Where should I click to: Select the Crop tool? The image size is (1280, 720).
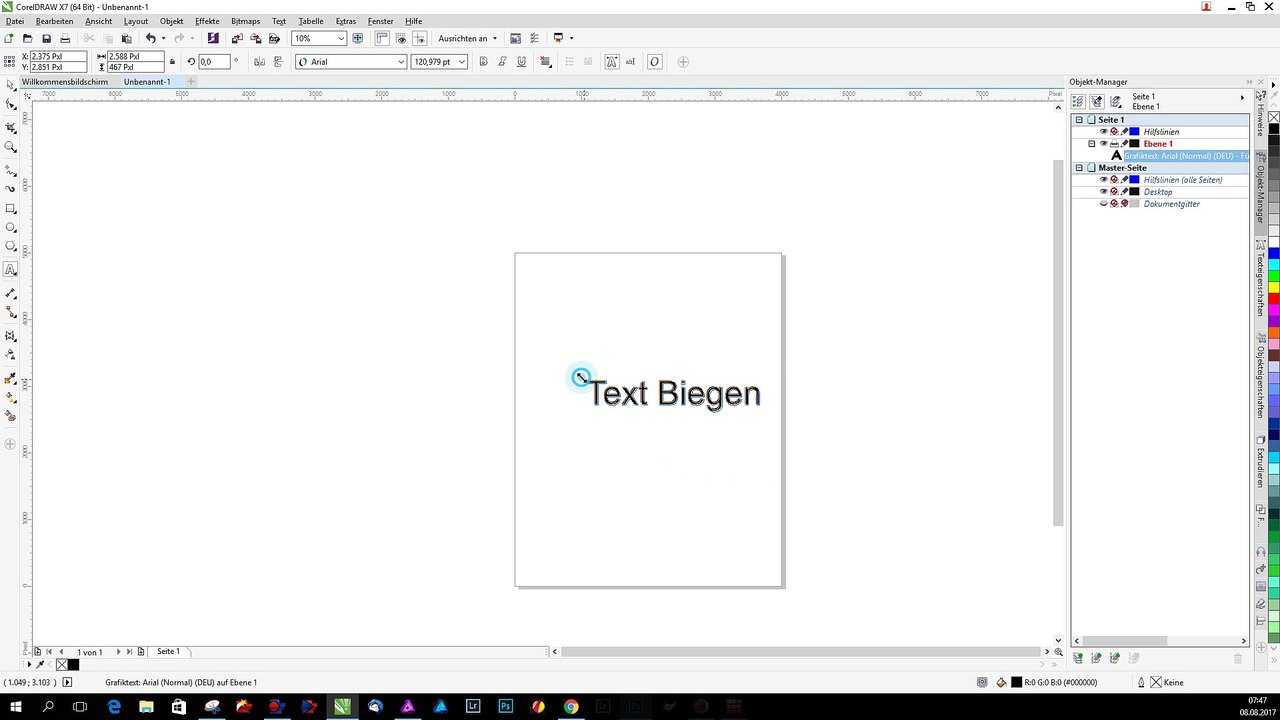(10, 127)
